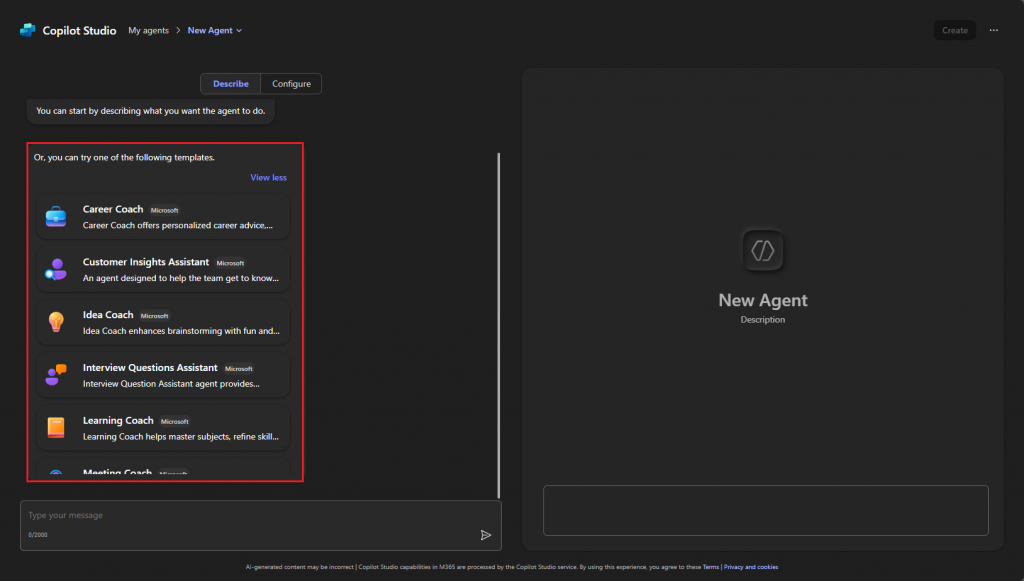Click 'Career Coach offers personalized career advice' text
1024x581 pixels.
click(x=178, y=225)
